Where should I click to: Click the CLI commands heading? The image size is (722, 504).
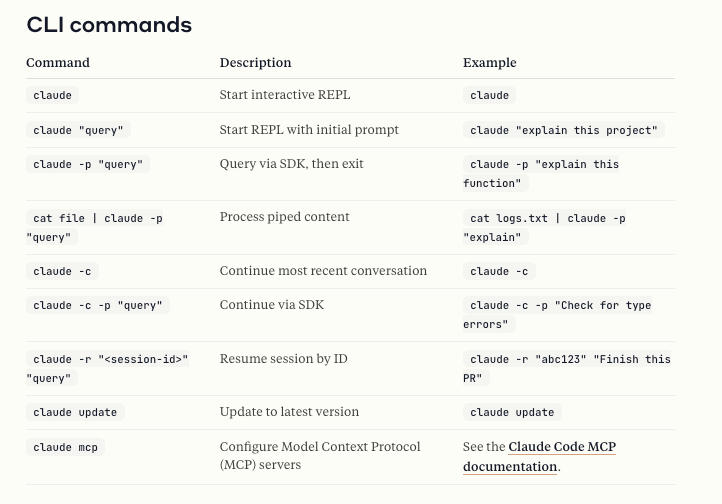point(109,25)
